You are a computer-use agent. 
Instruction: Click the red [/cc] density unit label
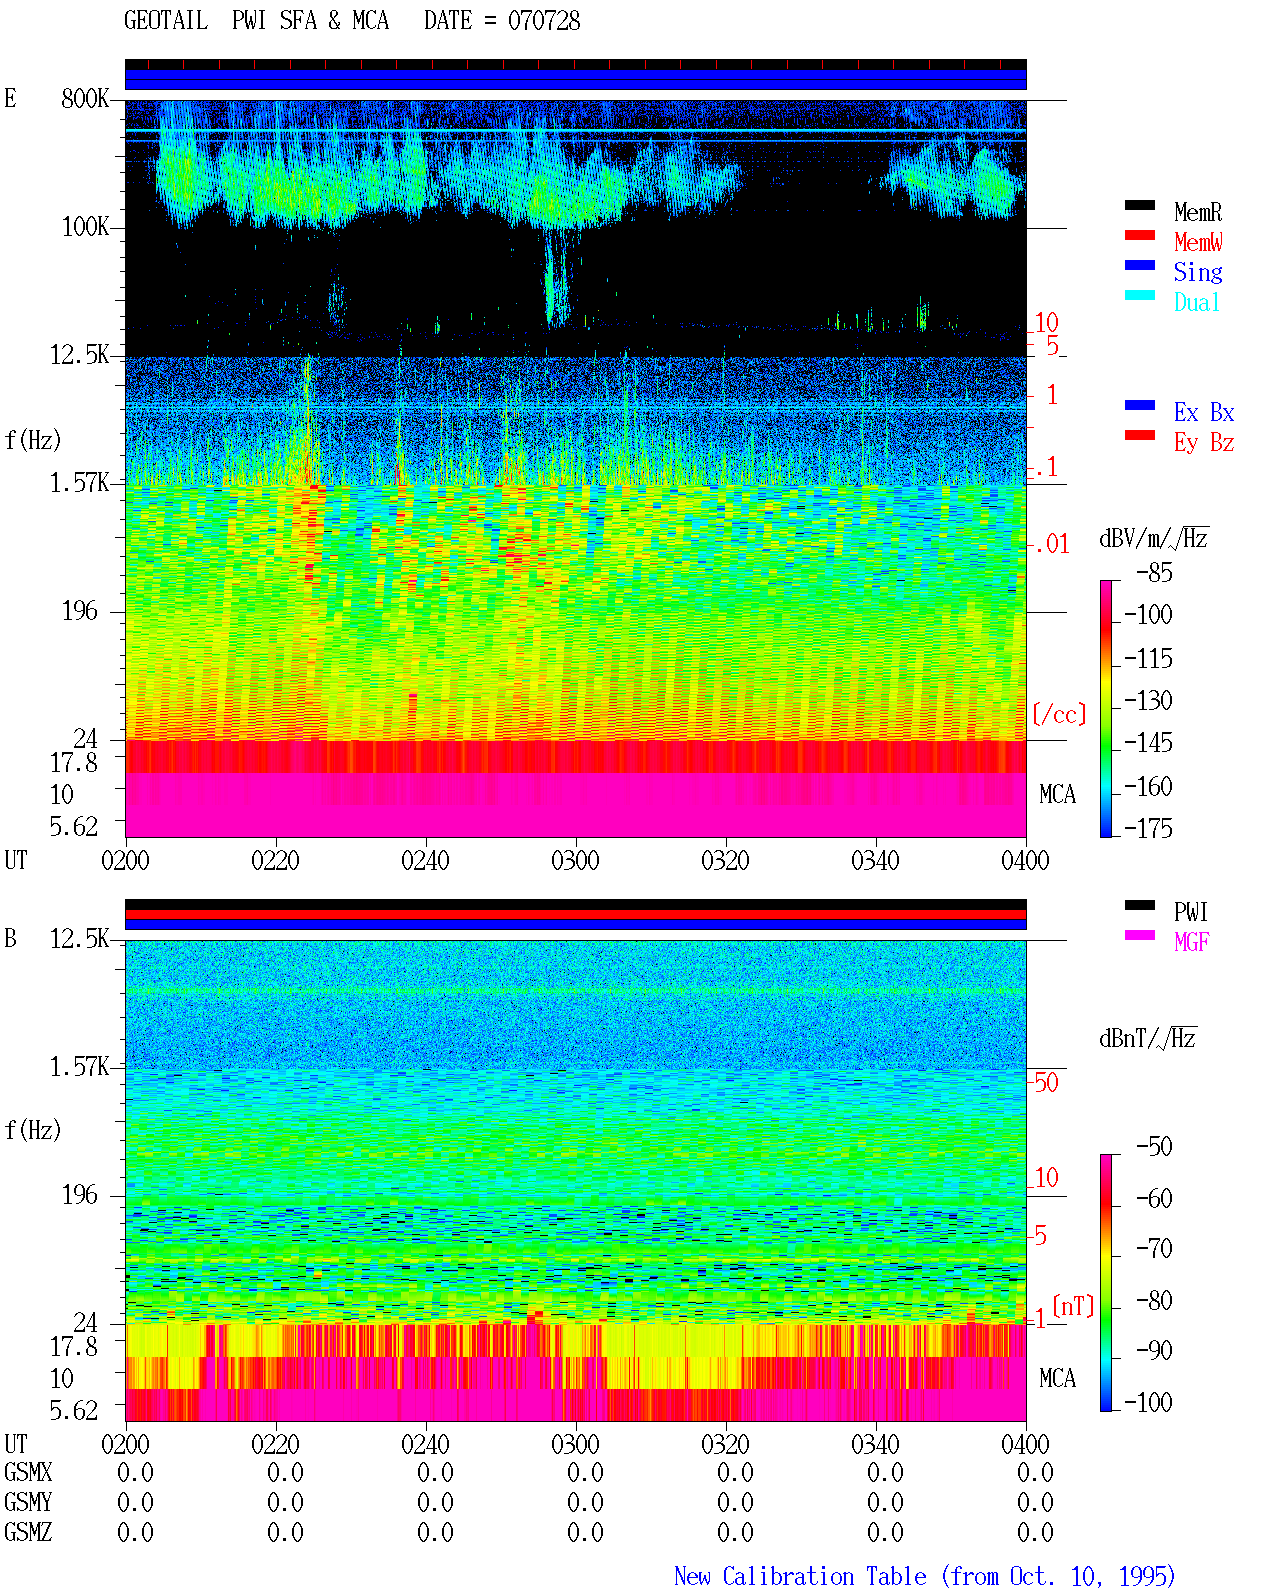1059,714
